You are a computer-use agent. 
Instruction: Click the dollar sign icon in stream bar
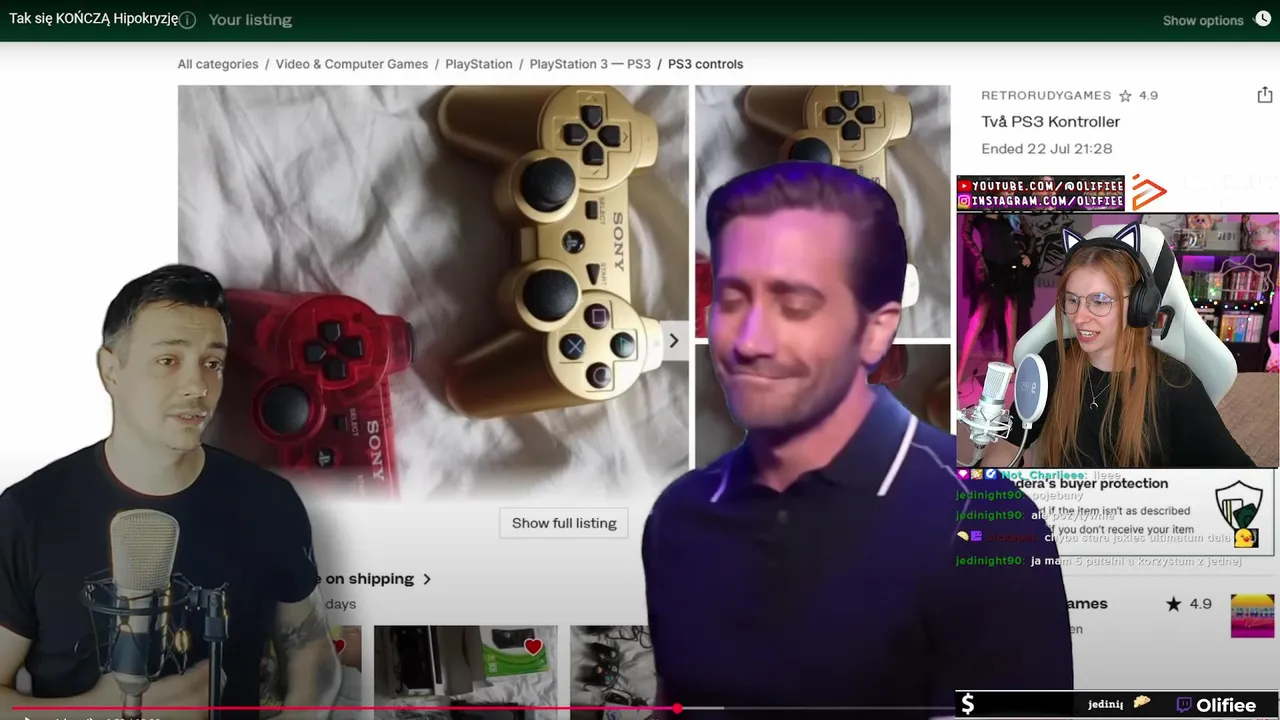point(967,704)
